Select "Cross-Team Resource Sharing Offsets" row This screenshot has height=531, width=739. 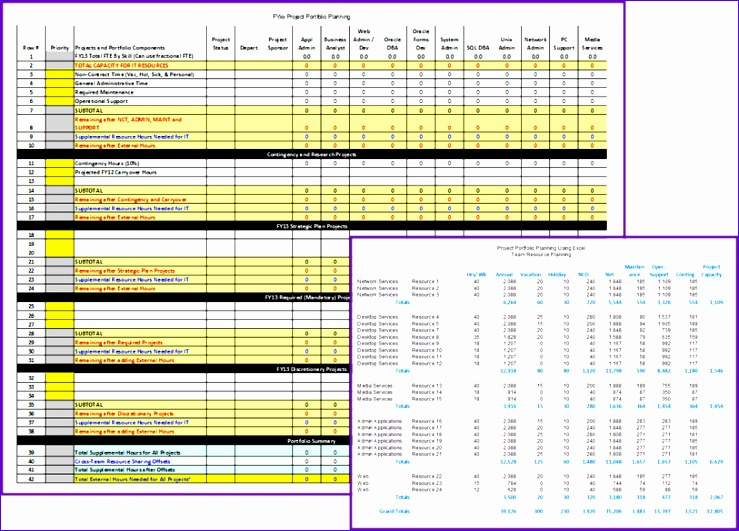tap(123, 461)
